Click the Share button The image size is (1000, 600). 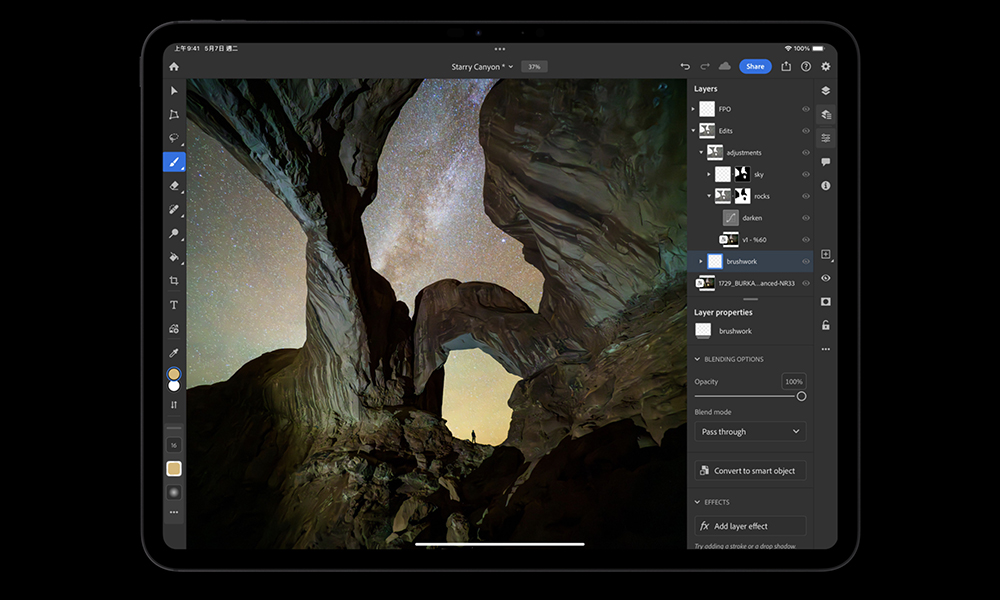click(755, 66)
